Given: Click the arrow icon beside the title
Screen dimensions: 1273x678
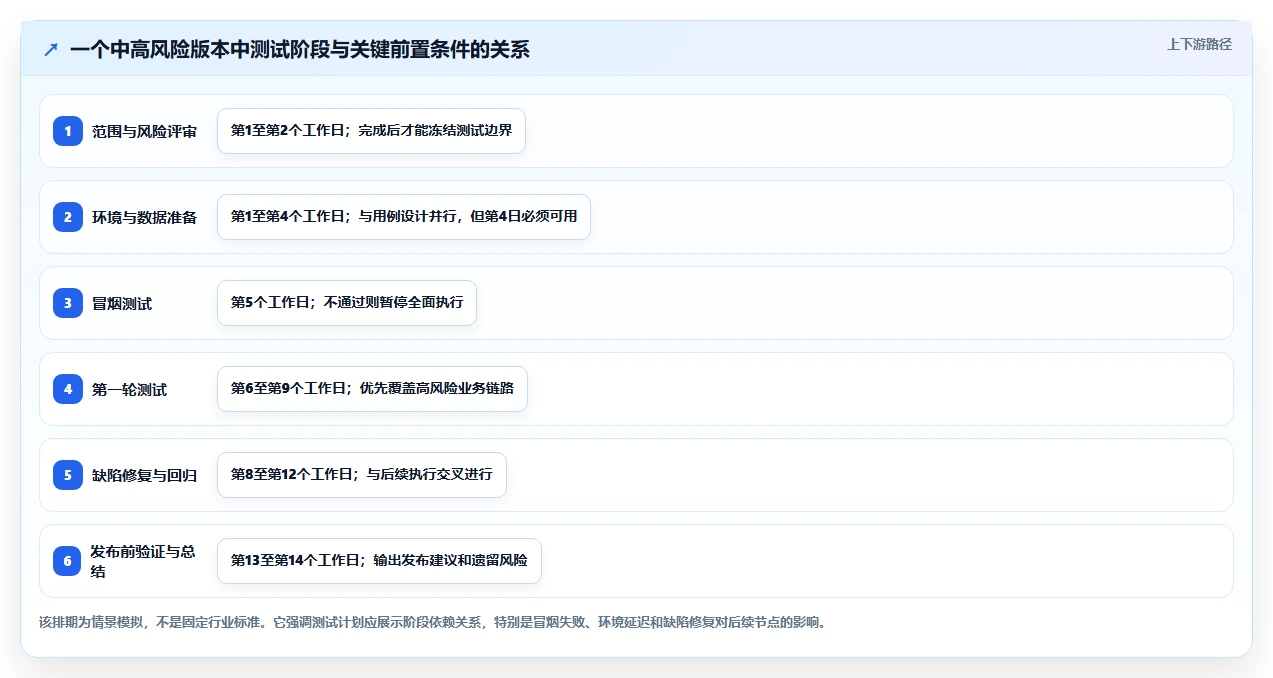Looking at the screenshot, I should tap(51, 49).
